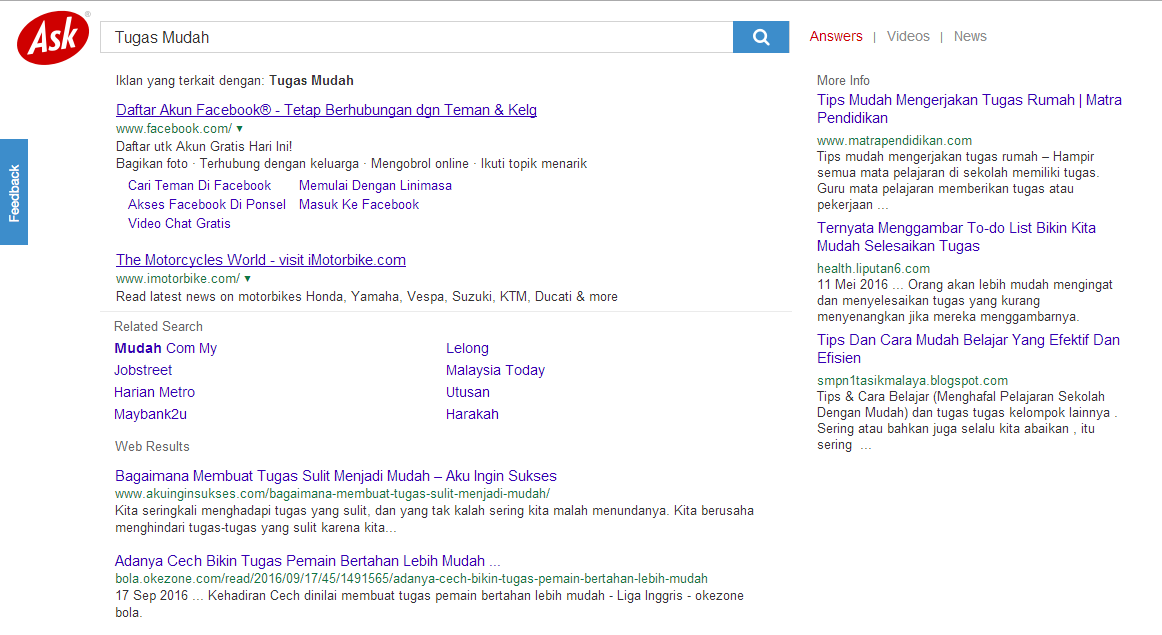Screen dimensions: 1162x635
Task: Select related search Lelong
Action: pos(467,348)
